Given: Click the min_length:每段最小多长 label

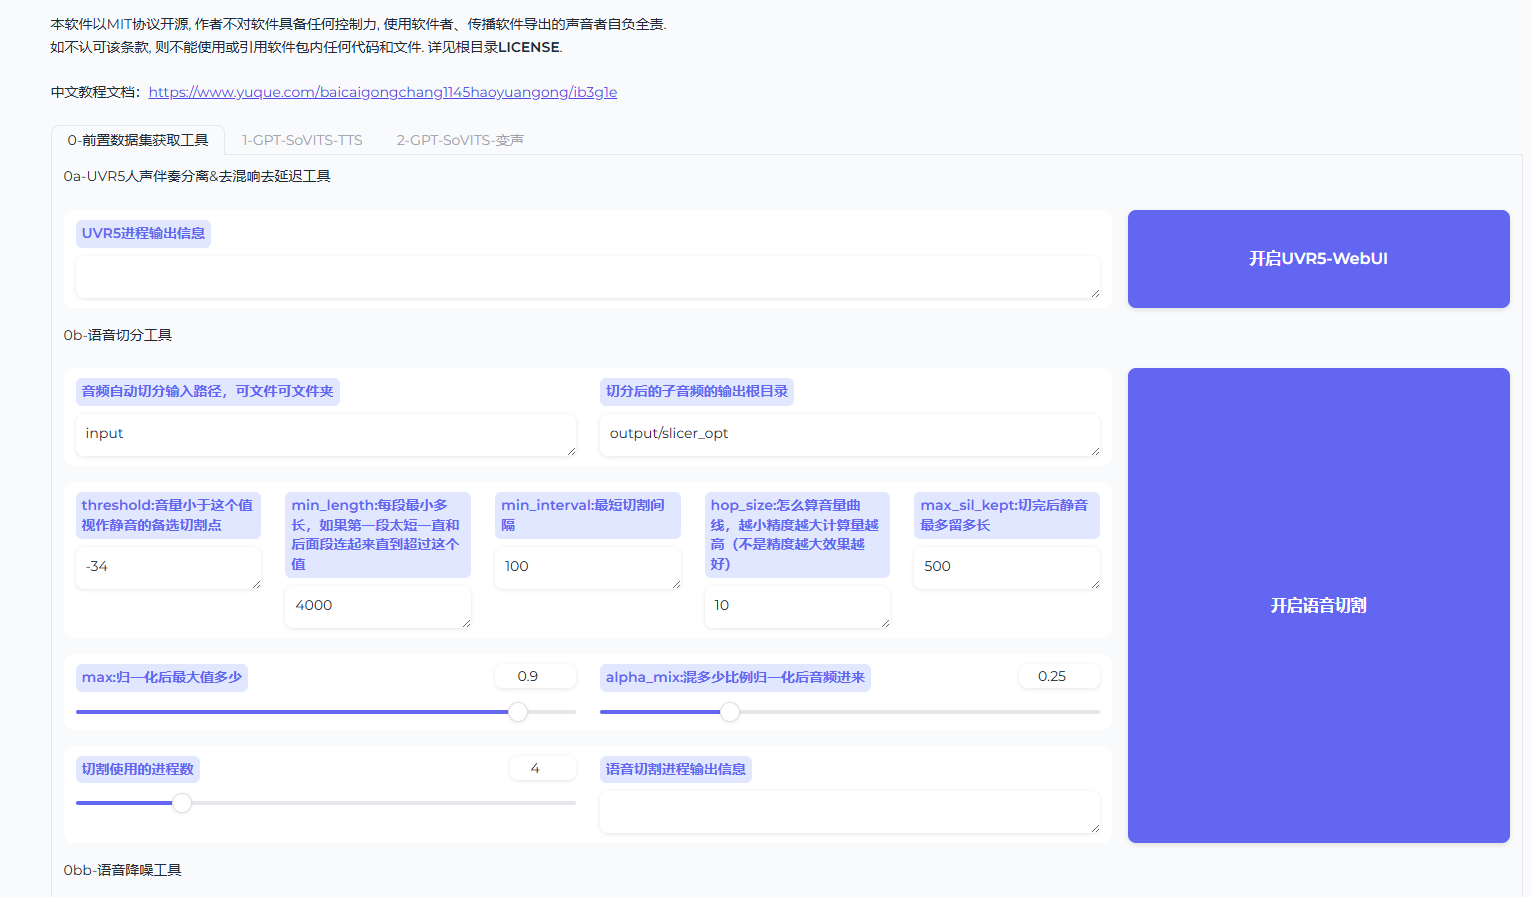Looking at the screenshot, I should click(x=378, y=535).
